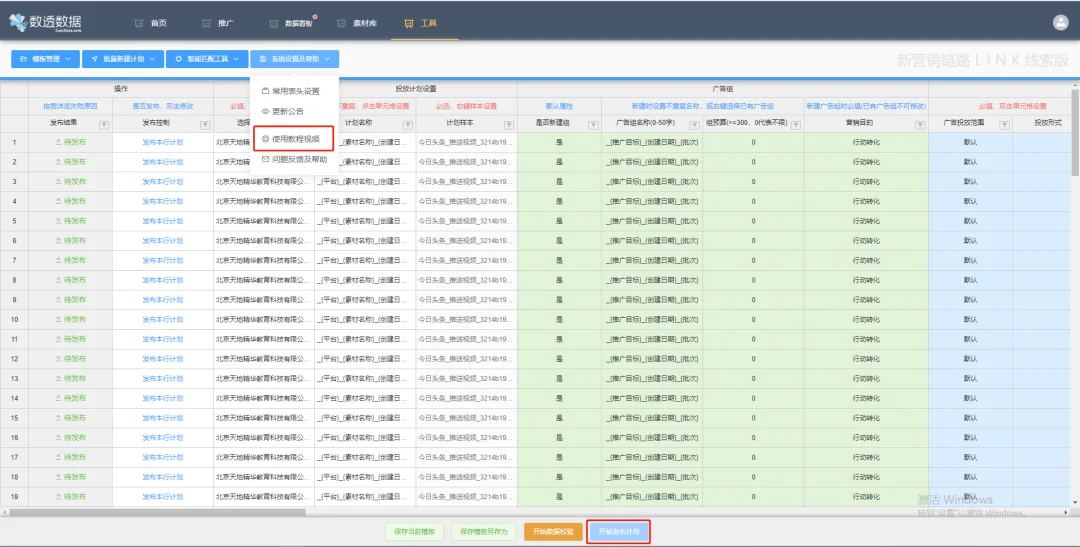
Task: Select row 5 组预算 cell 0
Action: 753,220
